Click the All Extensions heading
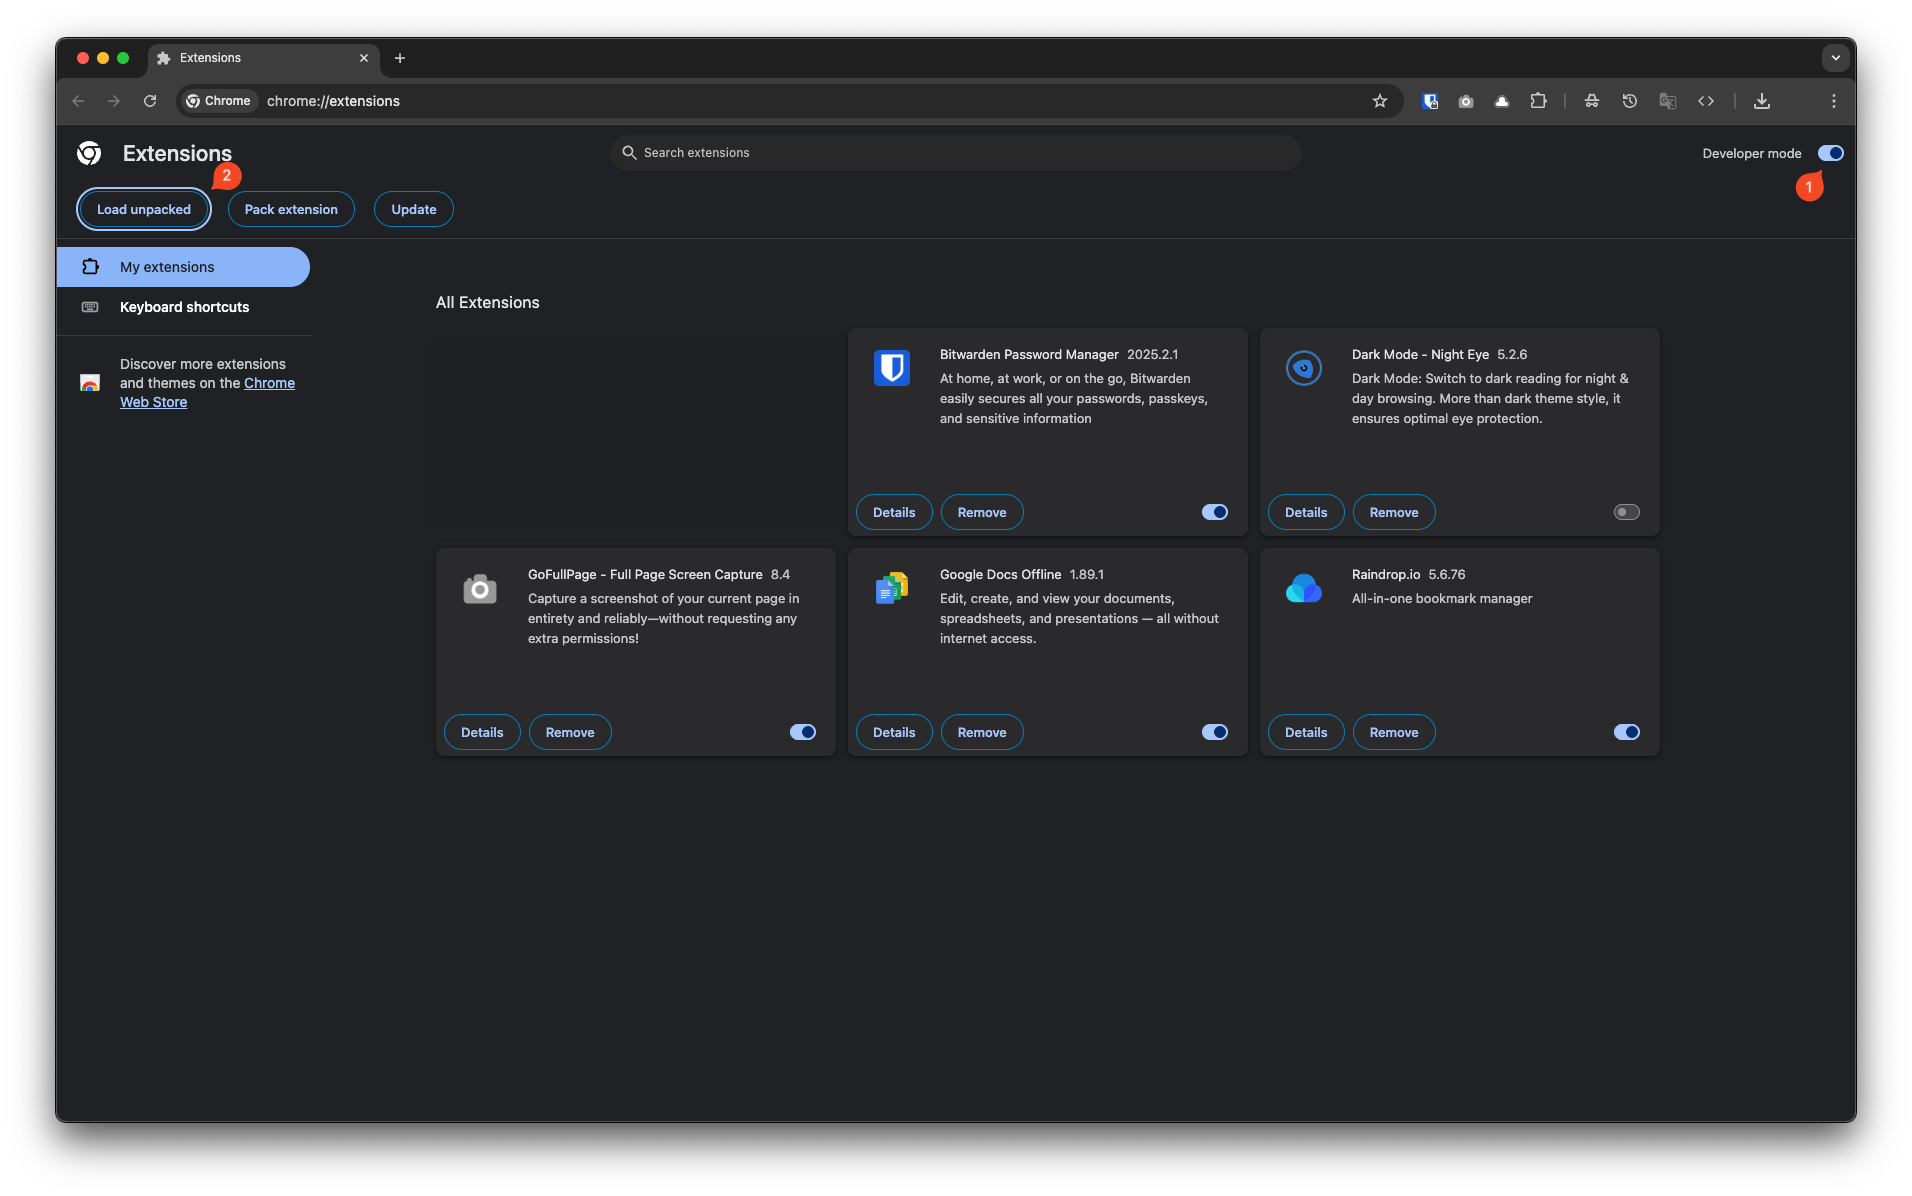Image resolution: width=1912 pixels, height=1196 pixels. (487, 302)
